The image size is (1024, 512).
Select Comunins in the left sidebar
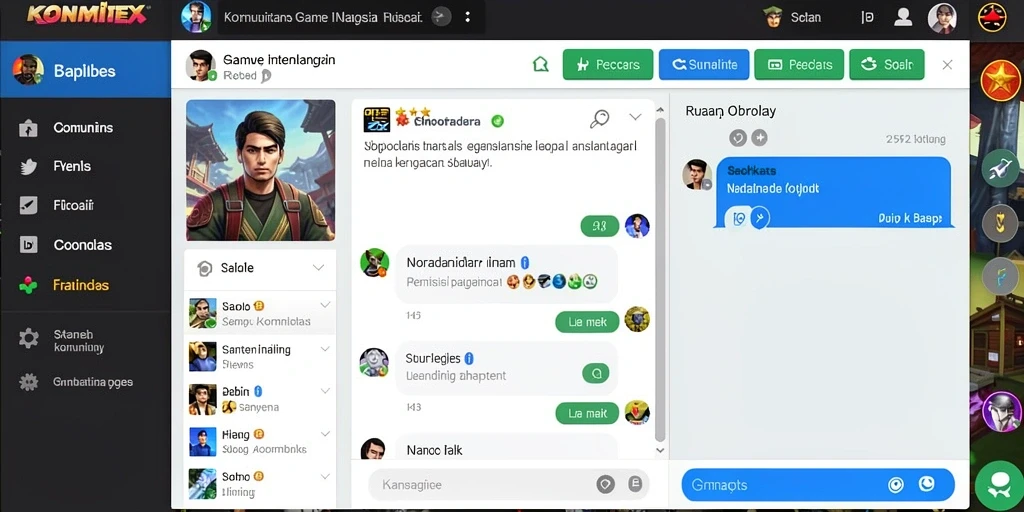click(x=86, y=128)
